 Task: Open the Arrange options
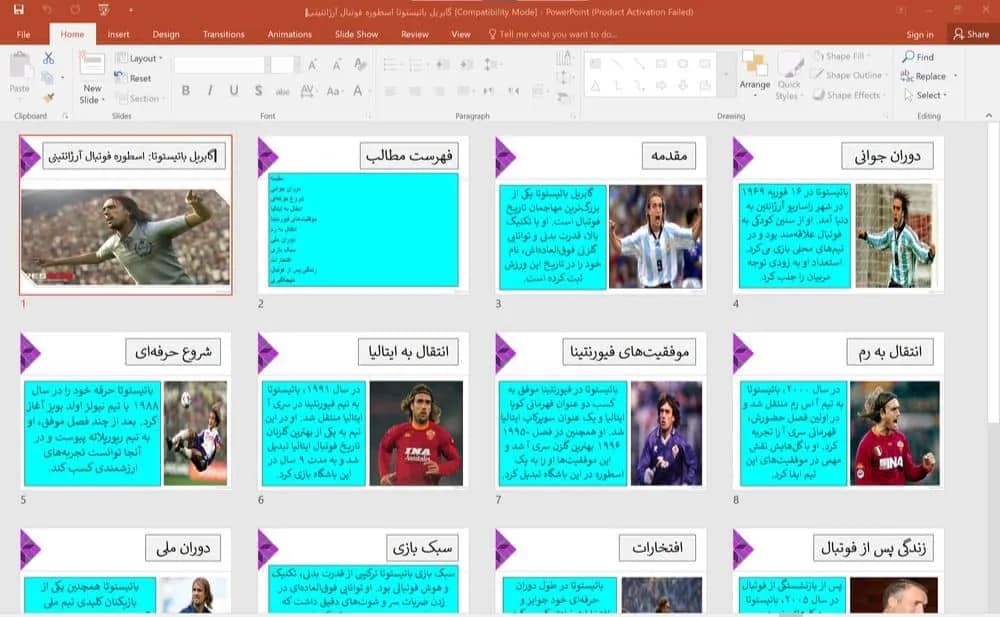pos(754,73)
